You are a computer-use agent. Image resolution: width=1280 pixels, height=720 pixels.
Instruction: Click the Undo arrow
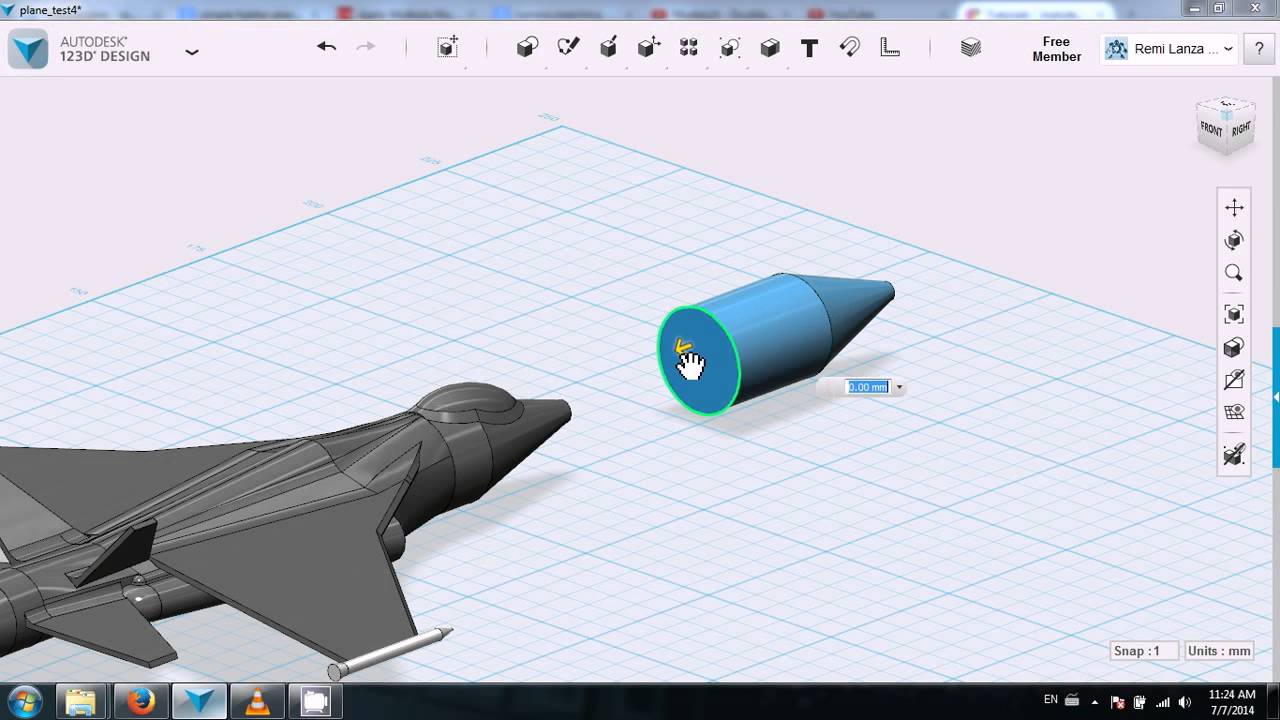click(326, 47)
